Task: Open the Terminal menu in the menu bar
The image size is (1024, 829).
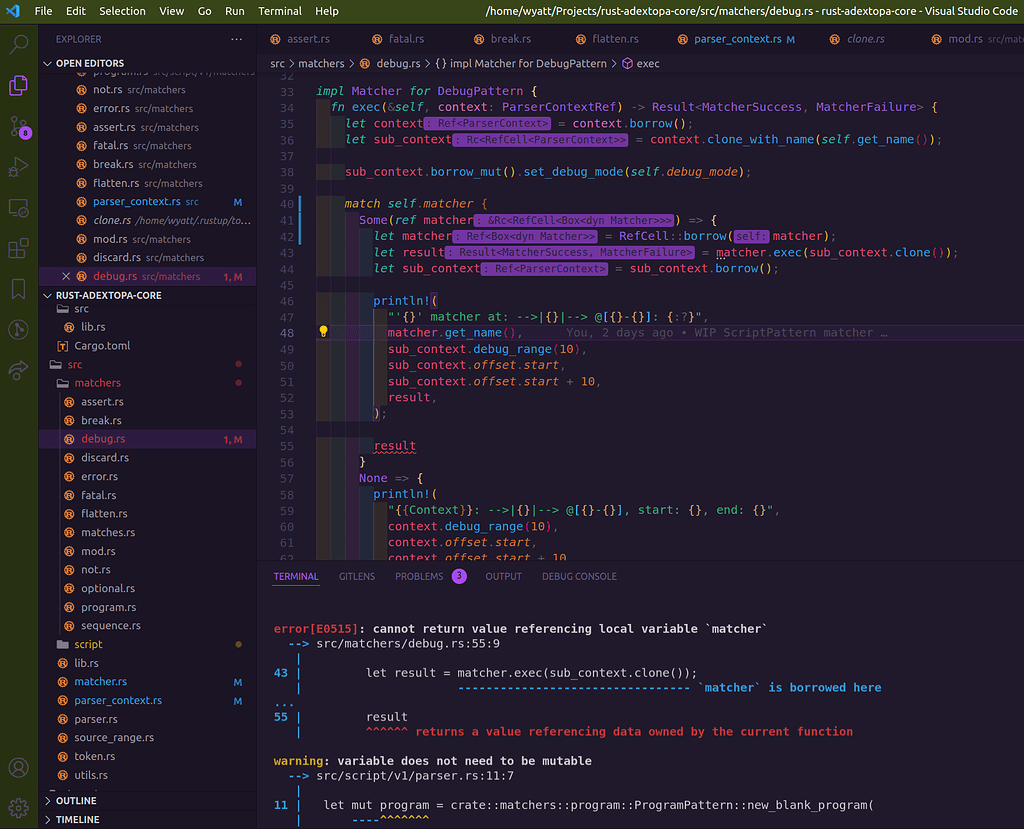Action: [280, 11]
